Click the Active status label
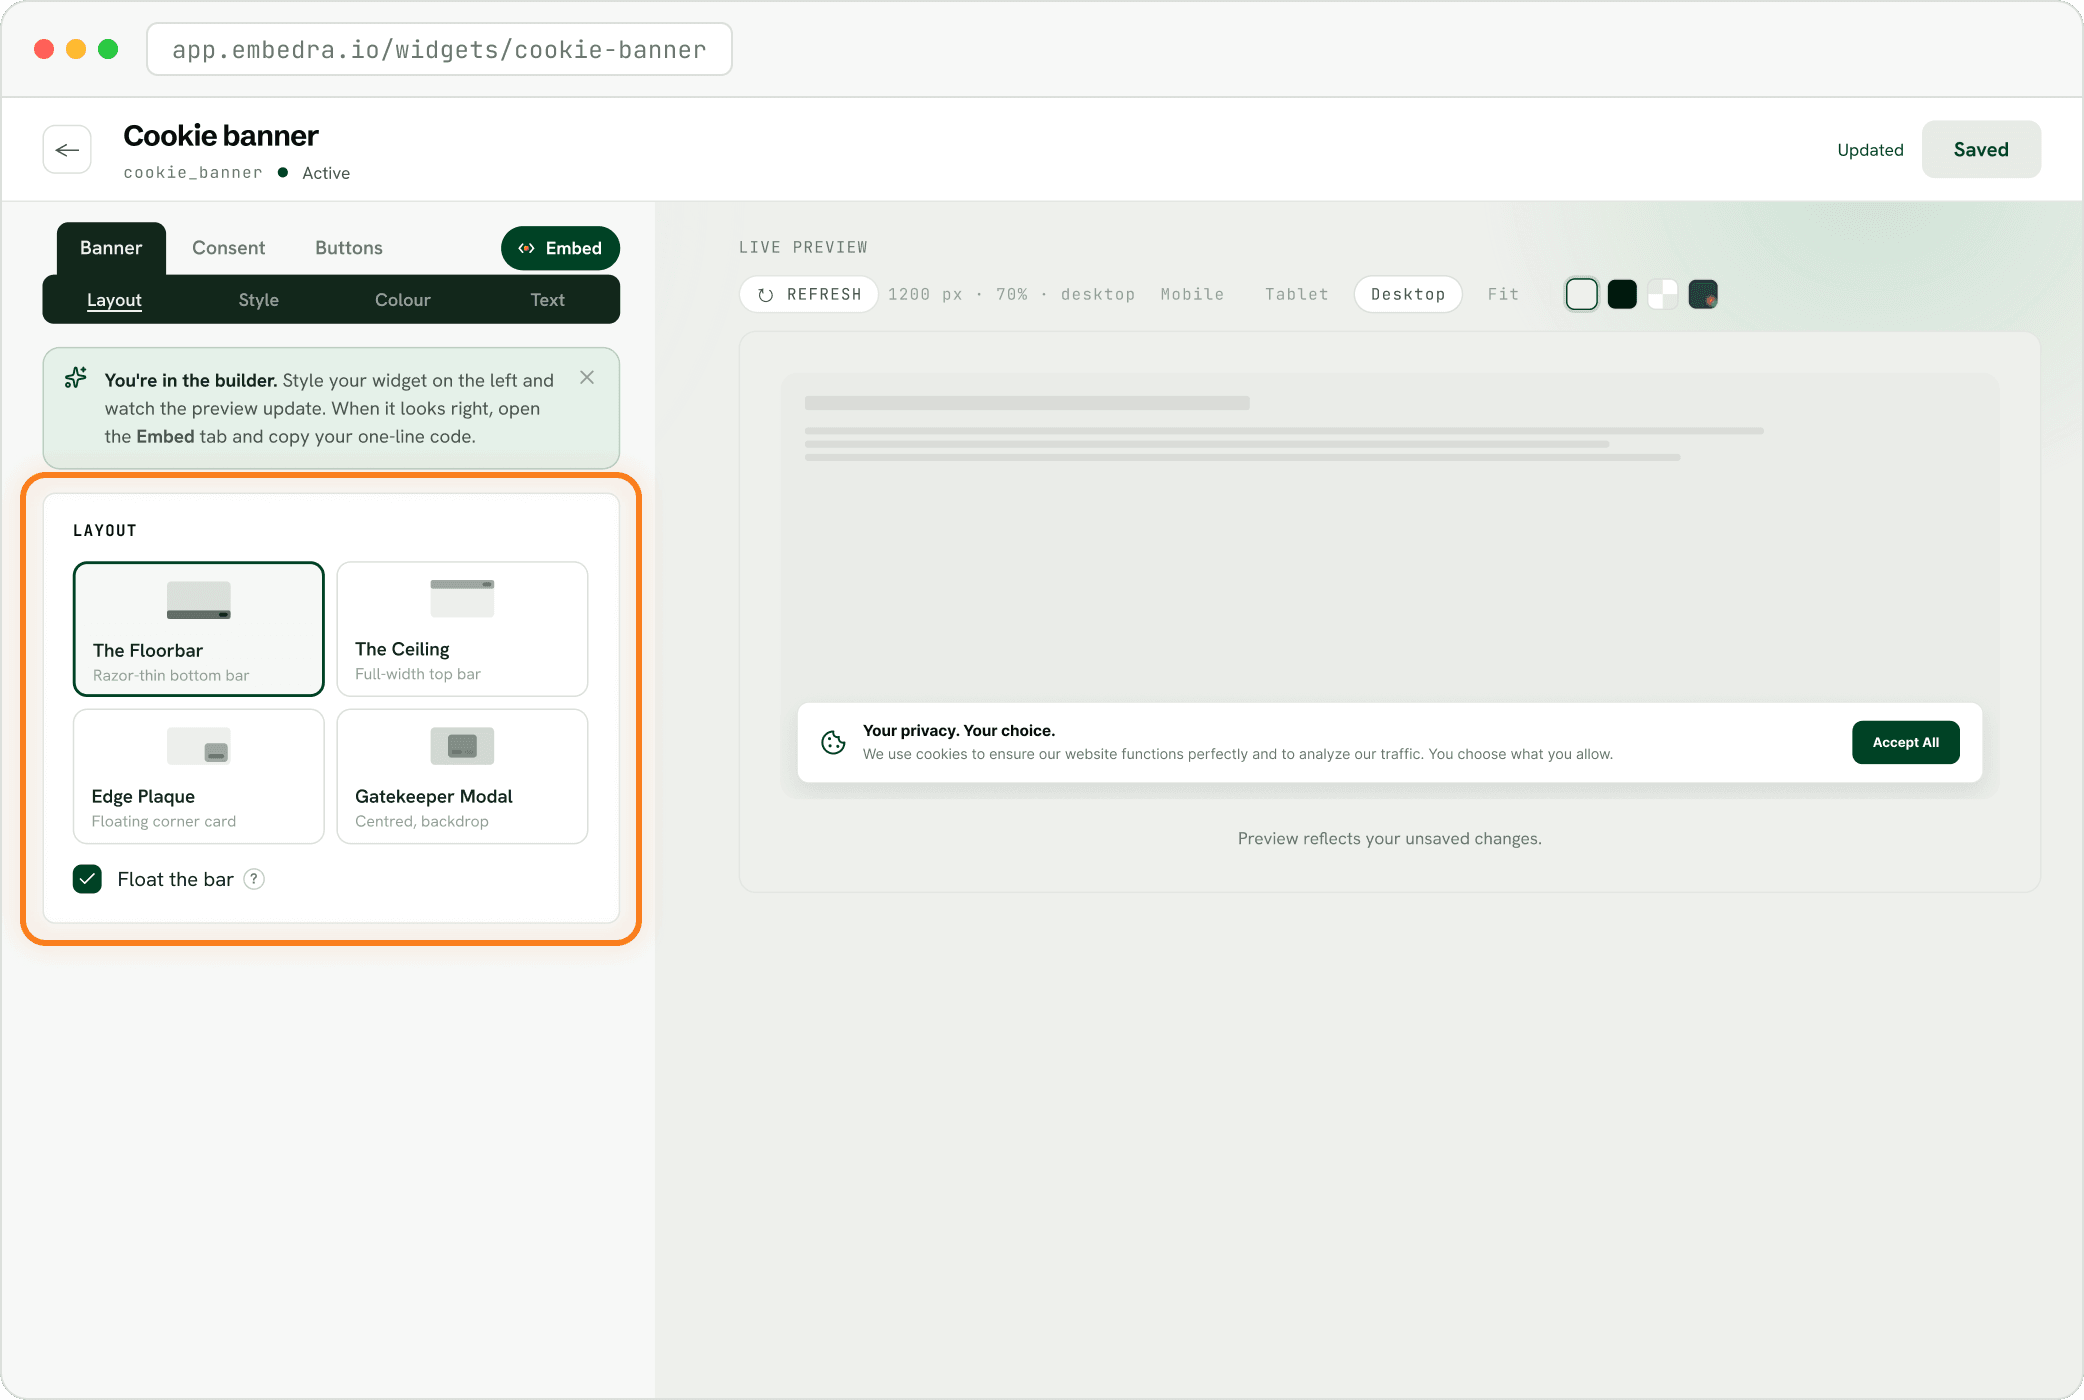This screenshot has width=2084, height=1400. click(x=326, y=173)
